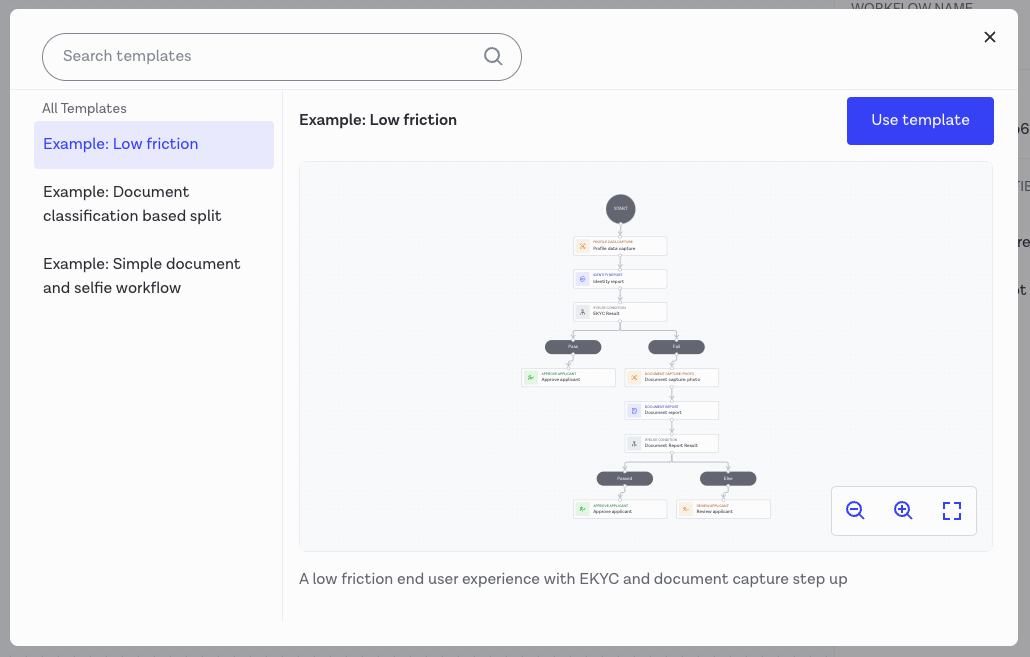This screenshot has width=1030, height=657.
Task: Click the START node in the workflow preview
Action: point(620,209)
